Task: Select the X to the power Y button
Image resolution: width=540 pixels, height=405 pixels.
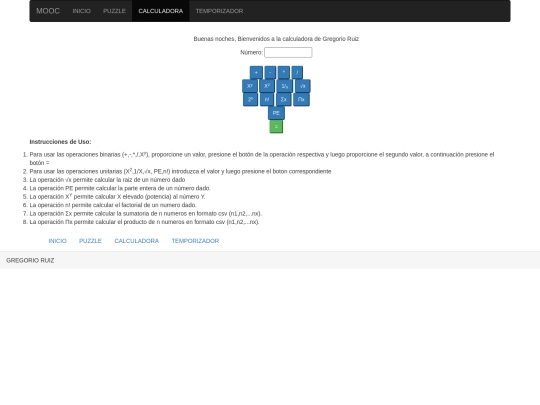Action: coord(250,86)
